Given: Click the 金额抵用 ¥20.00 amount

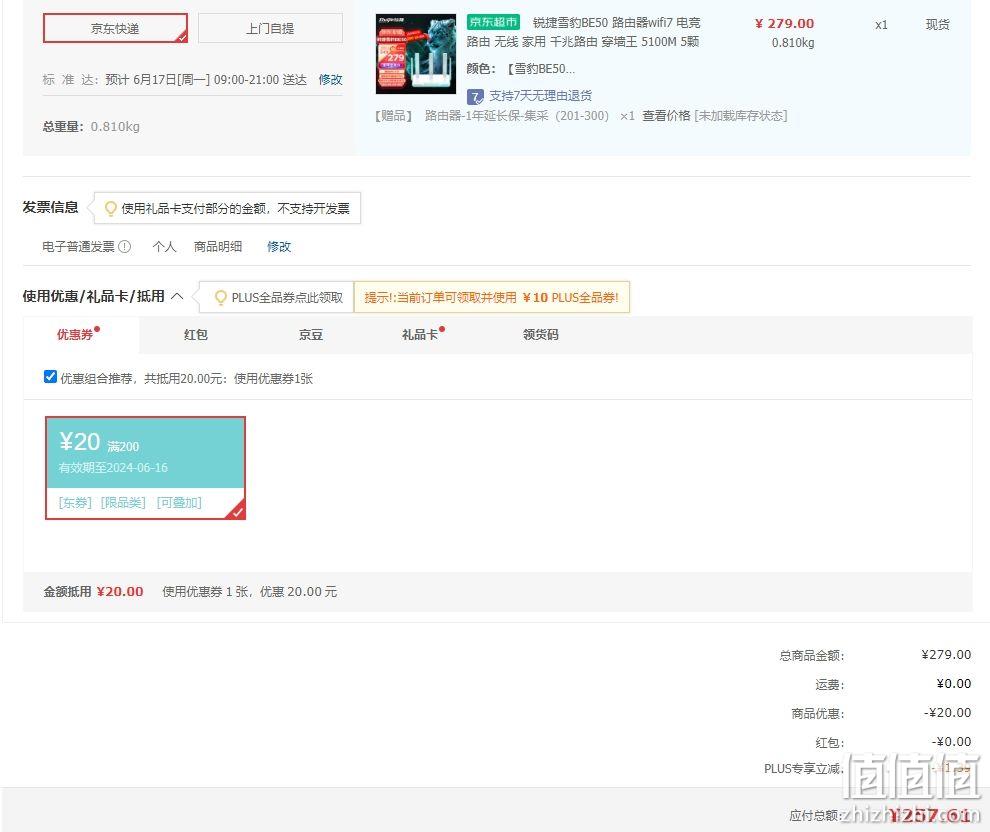Looking at the screenshot, I should (120, 591).
